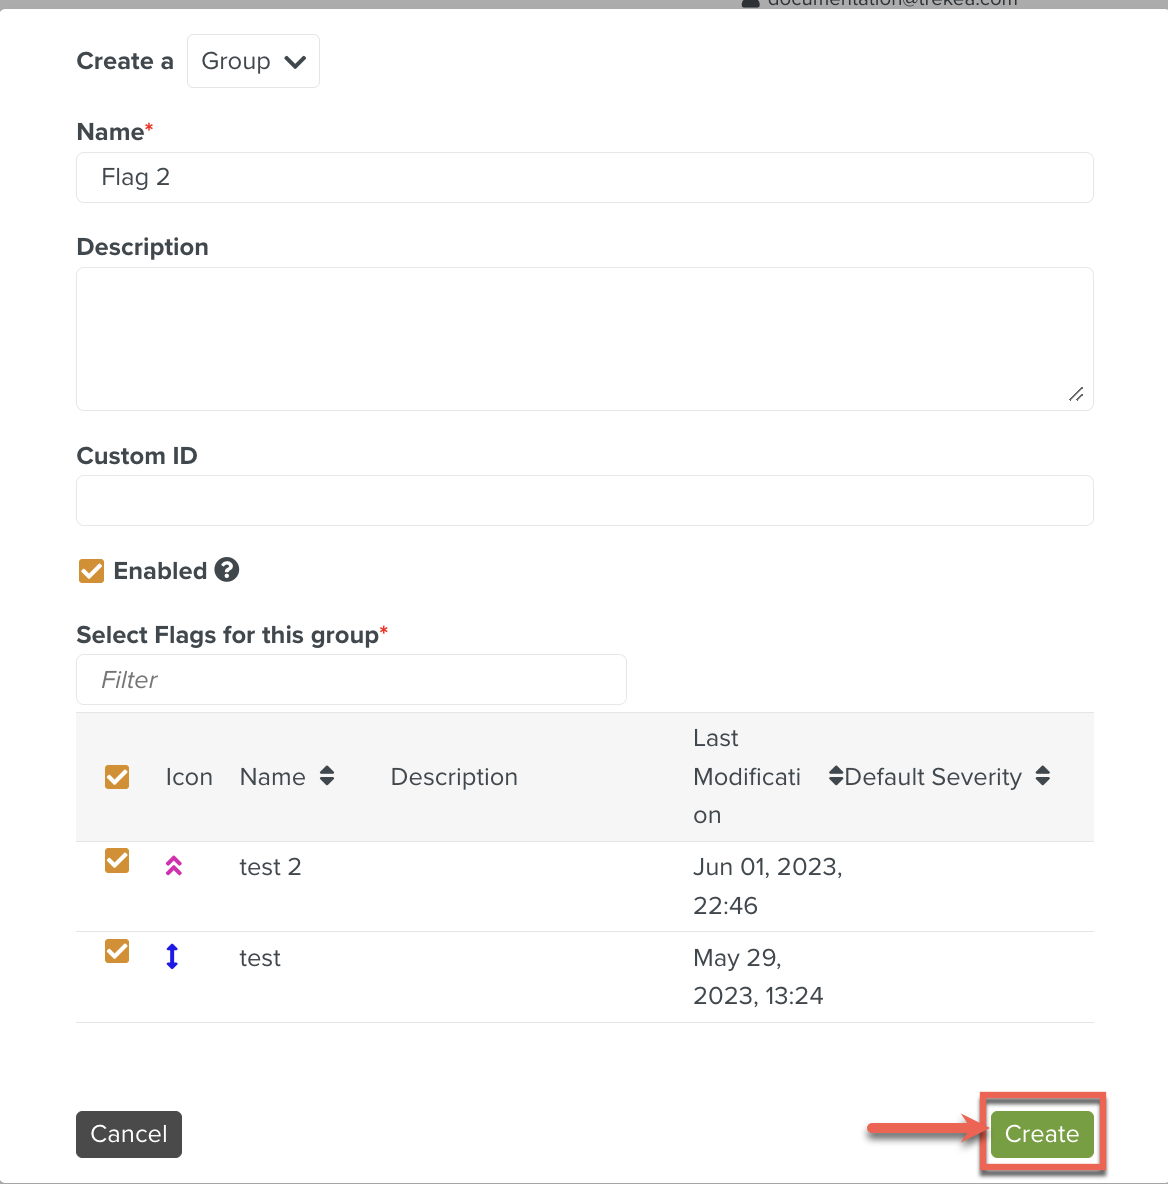1168x1184 pixels.
Task: Click the blue up-down arrow icon for test
Action: pyautogui.click(x=172, y=957)
